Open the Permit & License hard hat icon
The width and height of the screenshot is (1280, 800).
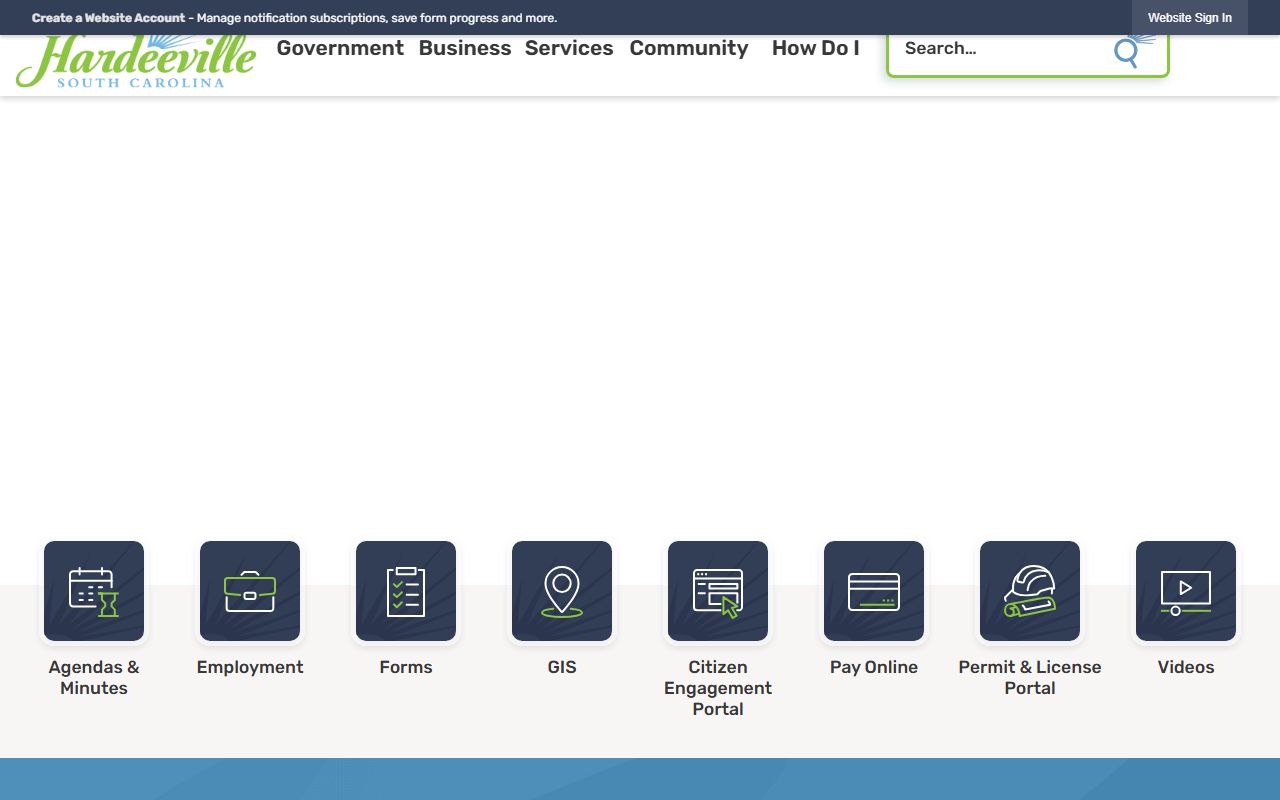tap(1030, 591)
